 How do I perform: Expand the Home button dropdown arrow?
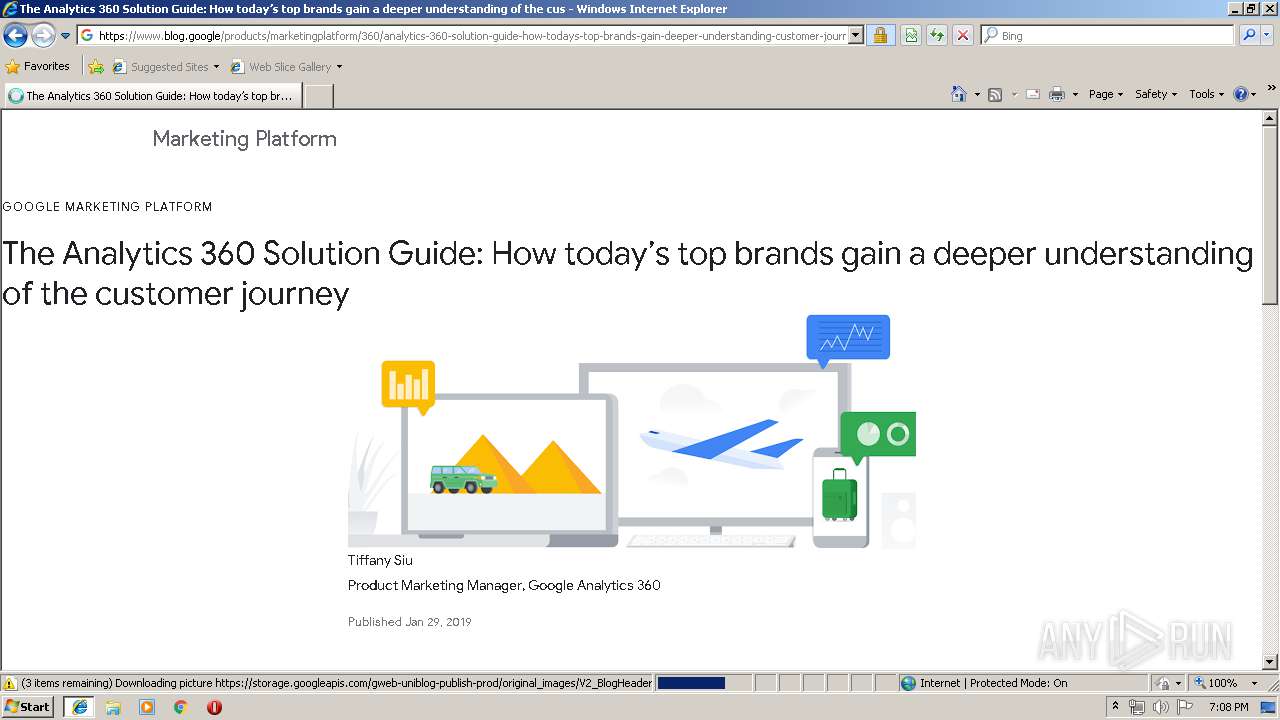point(977,94)
